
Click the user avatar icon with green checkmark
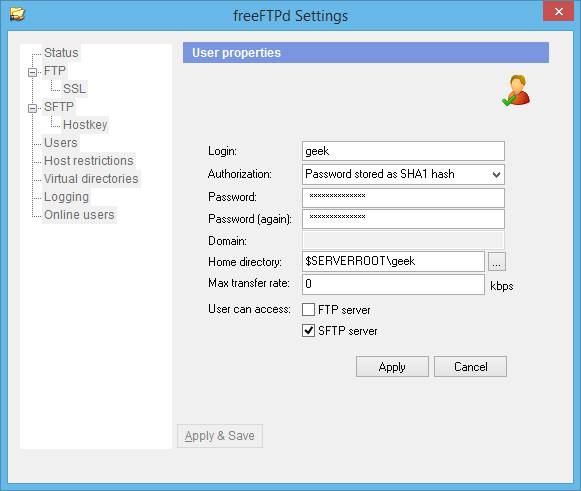(x=516, y=90)
